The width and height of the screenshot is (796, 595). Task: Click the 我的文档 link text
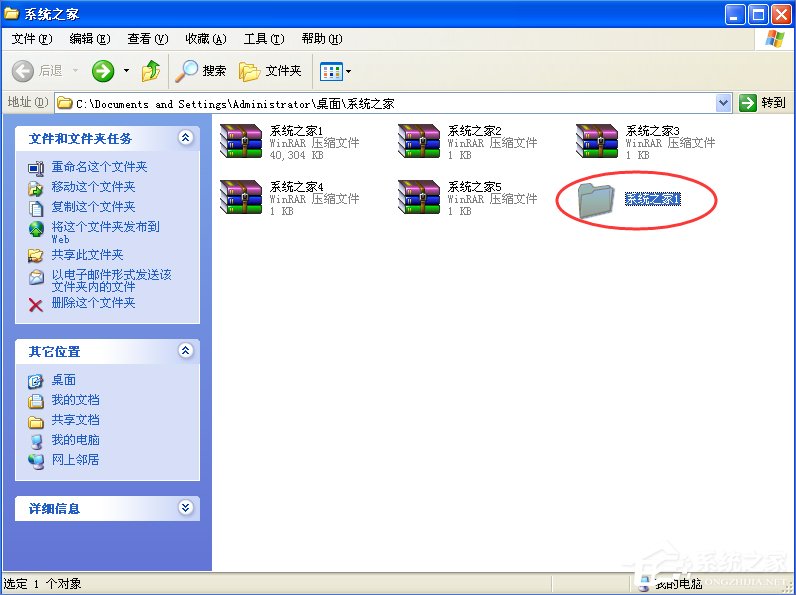click(76, 400)
